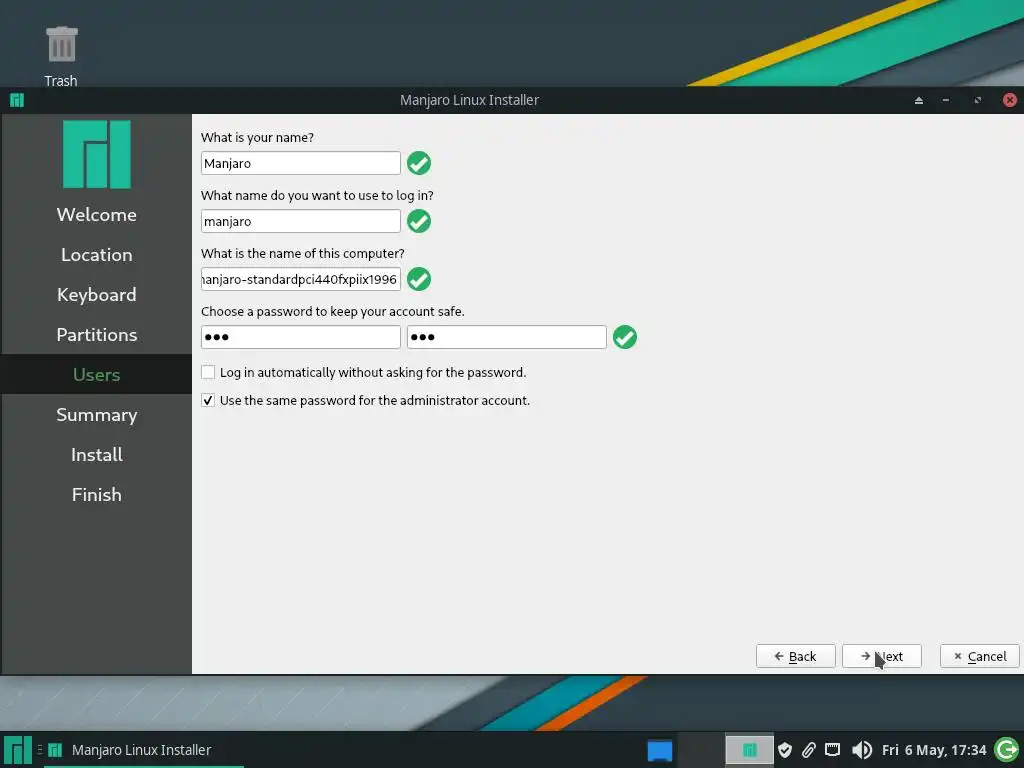Screen dimensions: 1024x768
Task: Click the green logout icon at the taskbar corner
Action: (x=1007, y=750)
